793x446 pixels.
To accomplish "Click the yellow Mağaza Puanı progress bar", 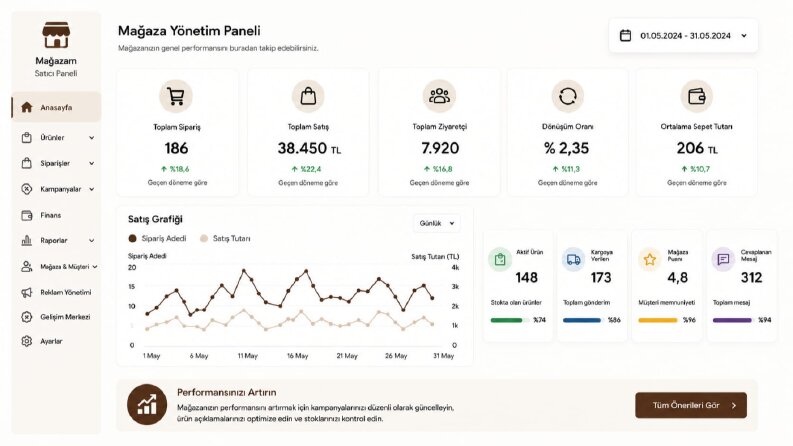I will coord(658,320).
